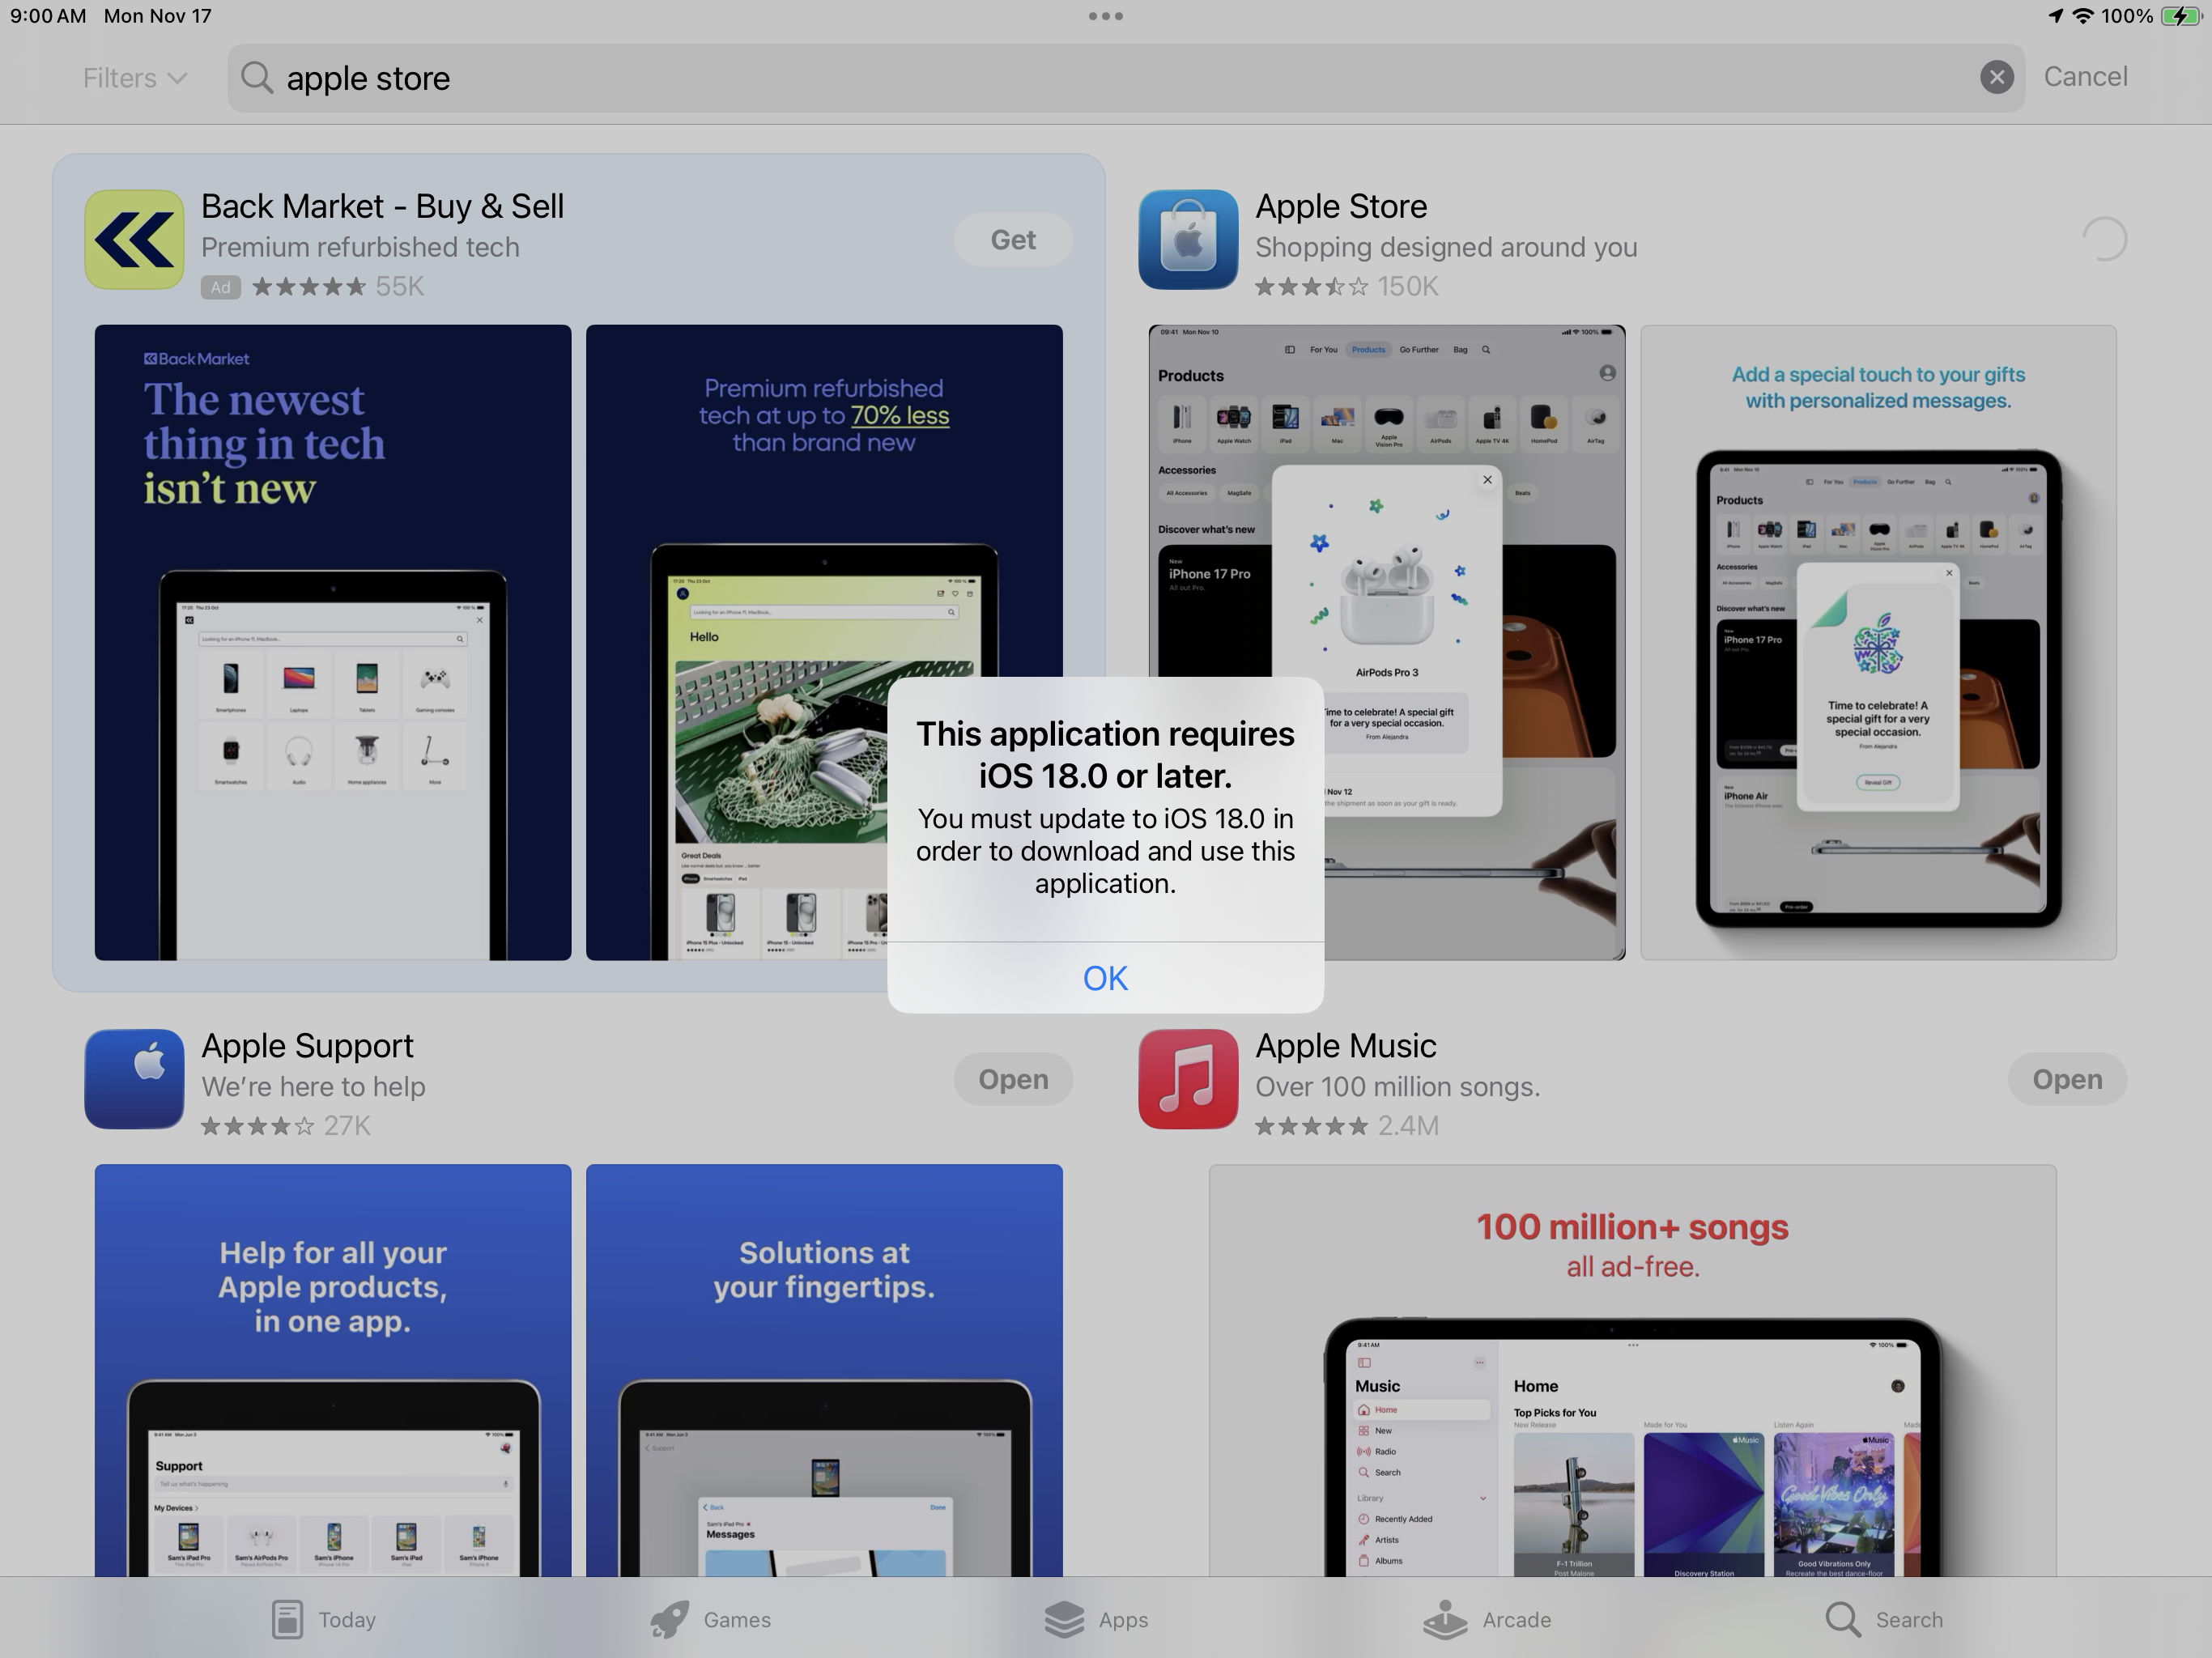
Task: Tap the Back Market app icon
Action: (134, 240)
